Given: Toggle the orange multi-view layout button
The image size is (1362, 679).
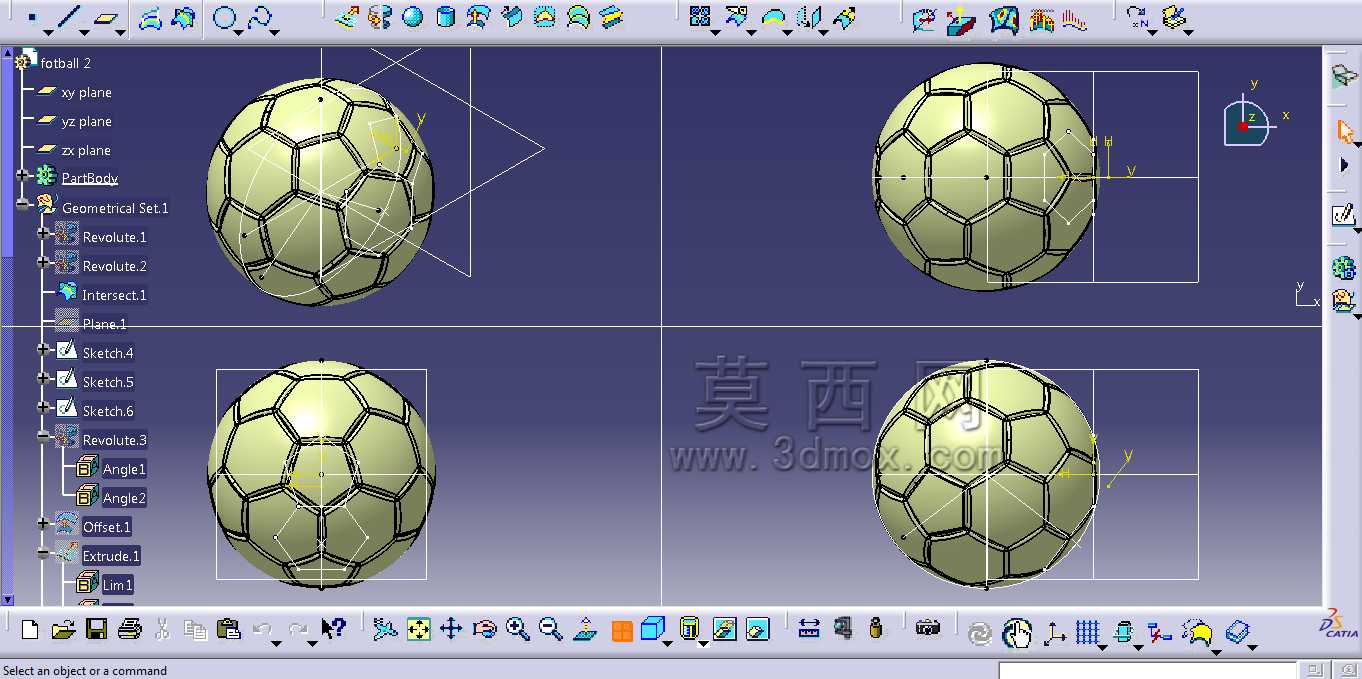Looking at the screenshot, I should coord(622,631).
